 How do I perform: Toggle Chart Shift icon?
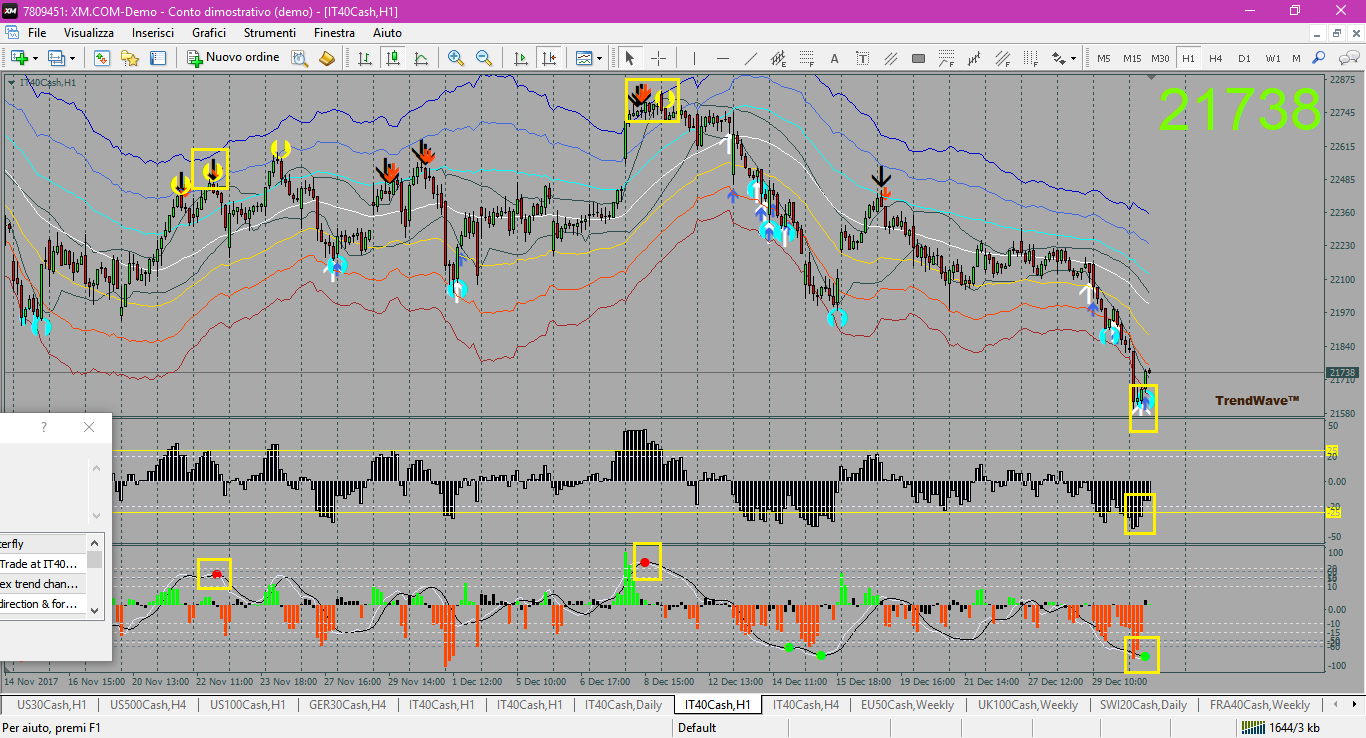tap(549, 58)
